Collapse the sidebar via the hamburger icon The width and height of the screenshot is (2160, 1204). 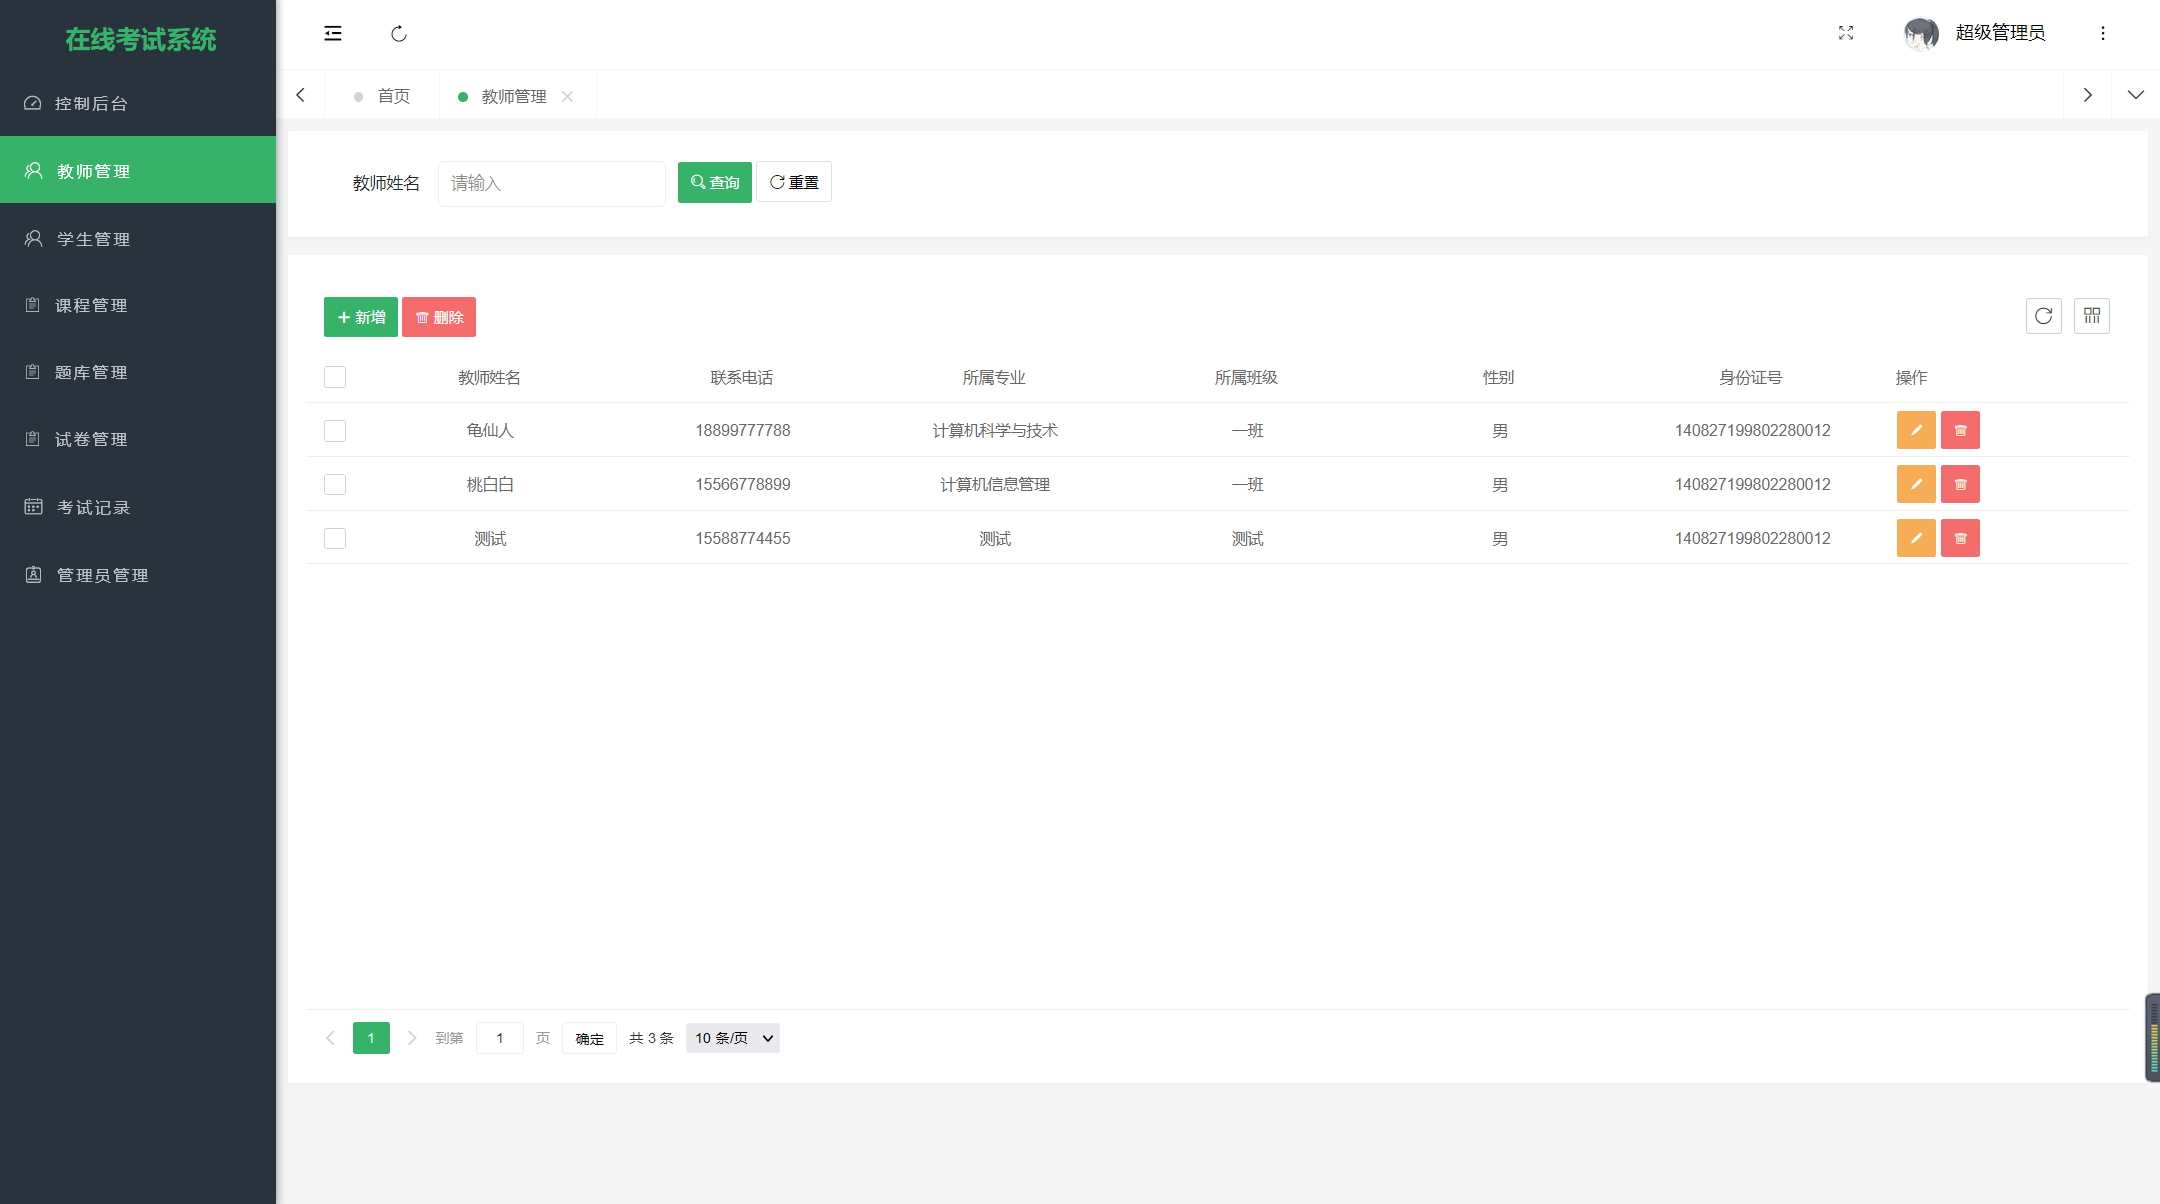333,33
